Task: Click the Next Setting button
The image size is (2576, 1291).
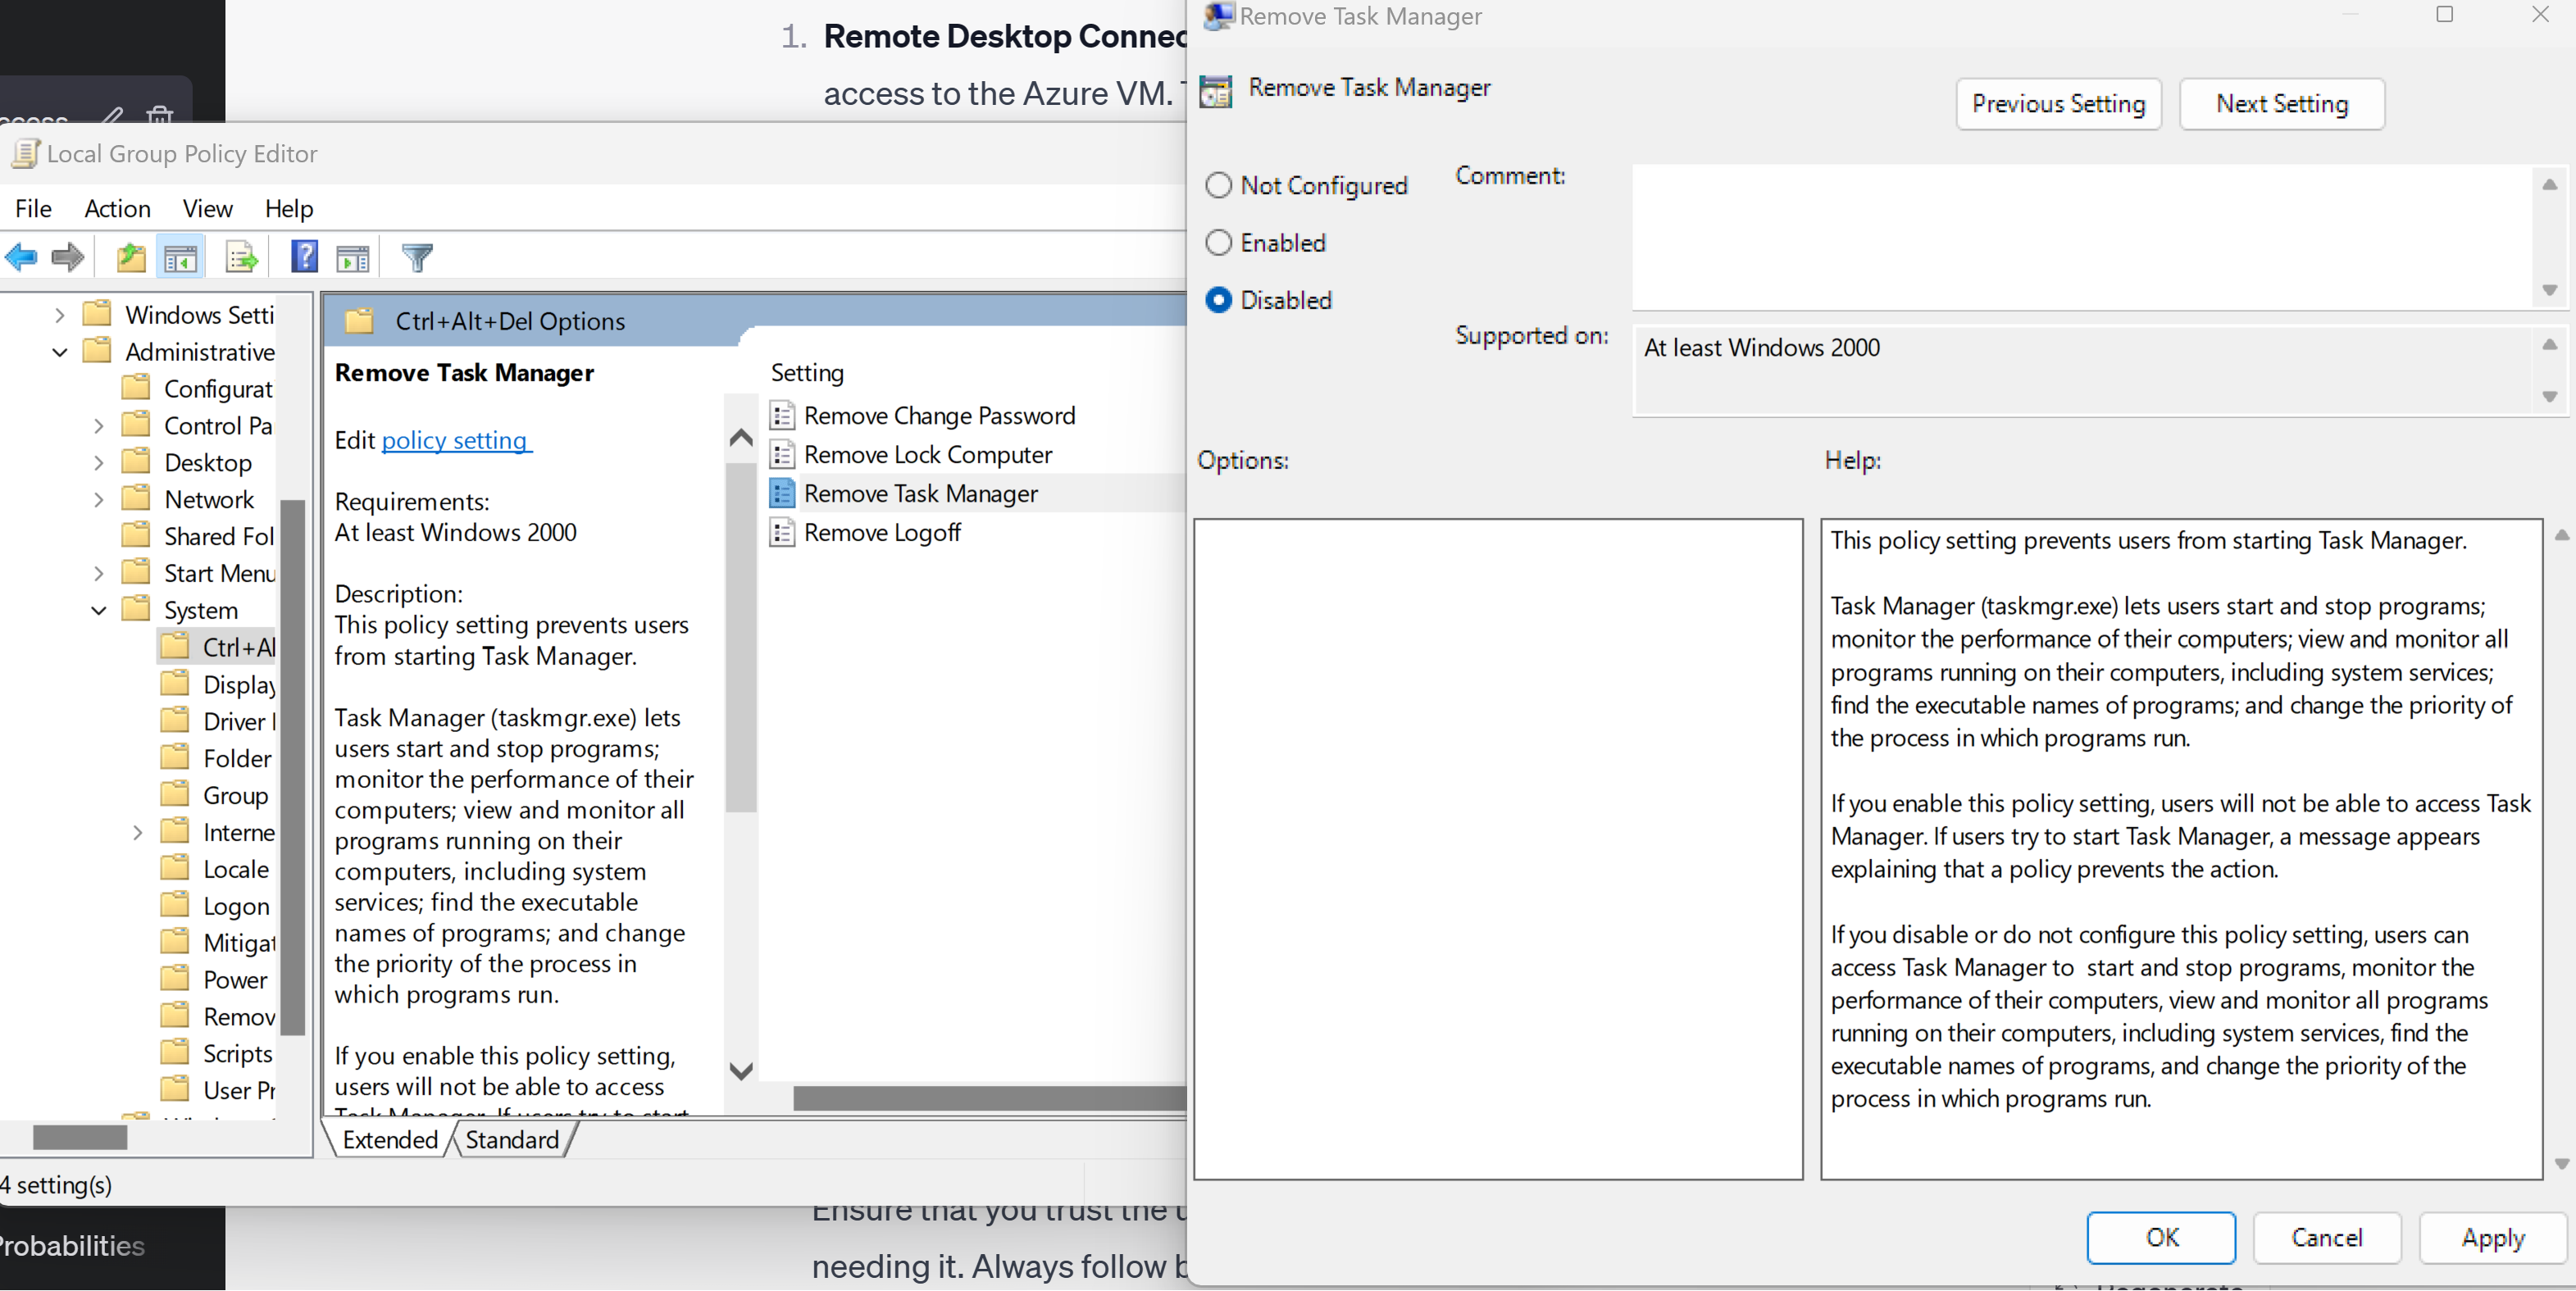Action: 2281,104
